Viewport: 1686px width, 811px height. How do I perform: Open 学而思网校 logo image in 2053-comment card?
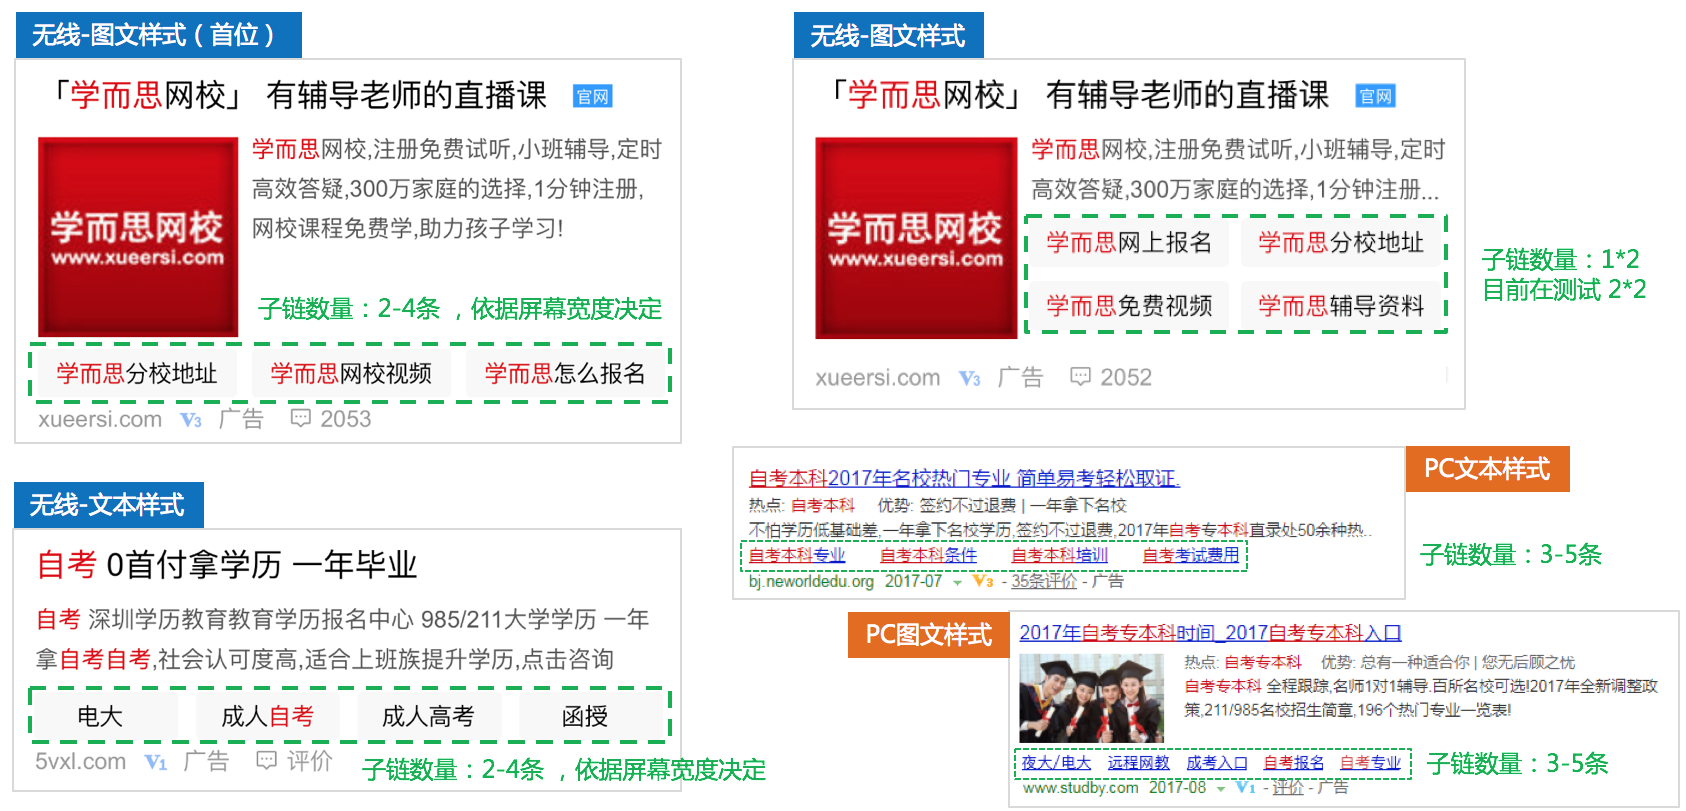[x=138, y=237]
